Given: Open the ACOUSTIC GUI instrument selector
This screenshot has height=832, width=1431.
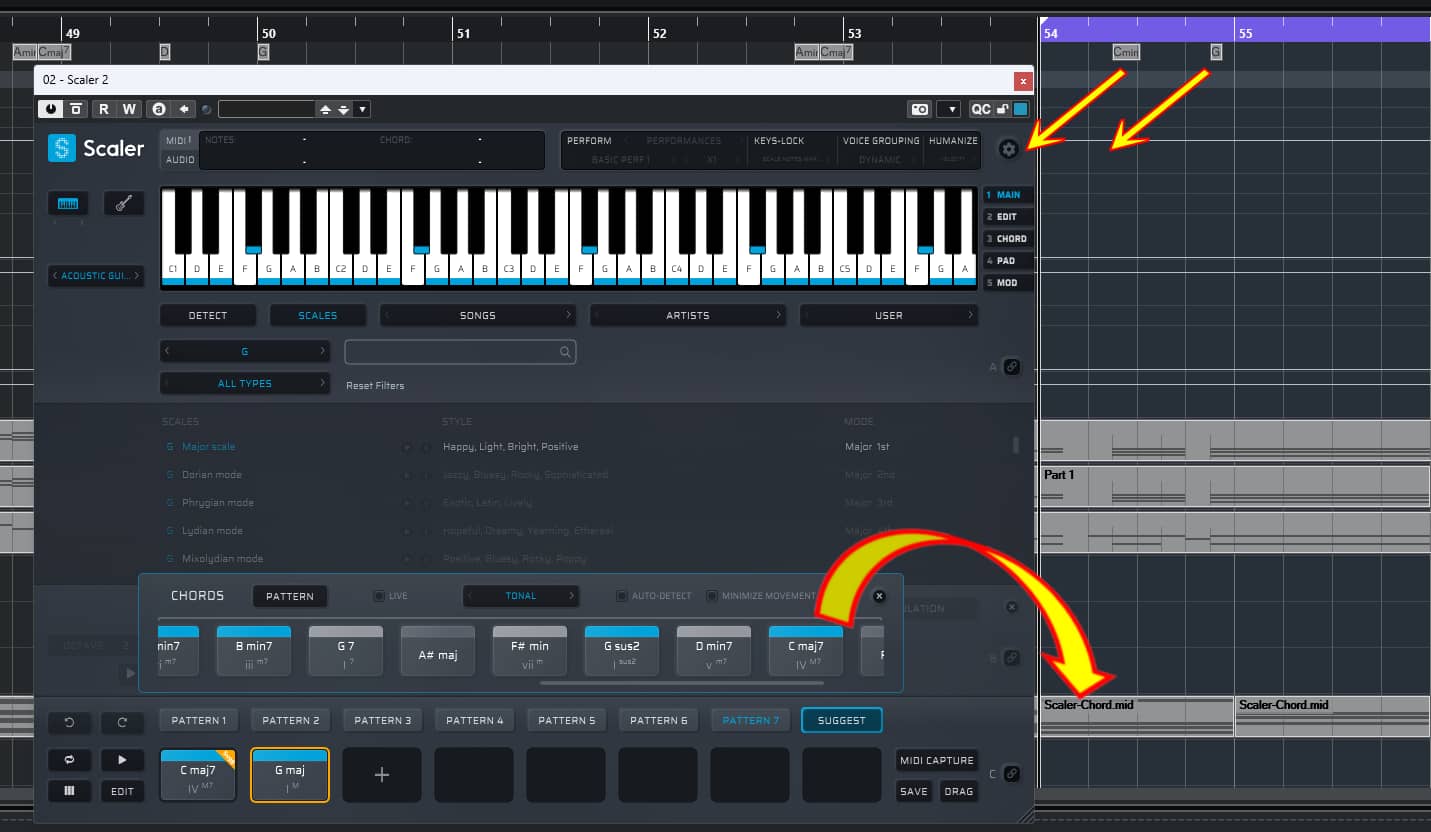Looking at the screenshot, I should (x=97, y=276).
